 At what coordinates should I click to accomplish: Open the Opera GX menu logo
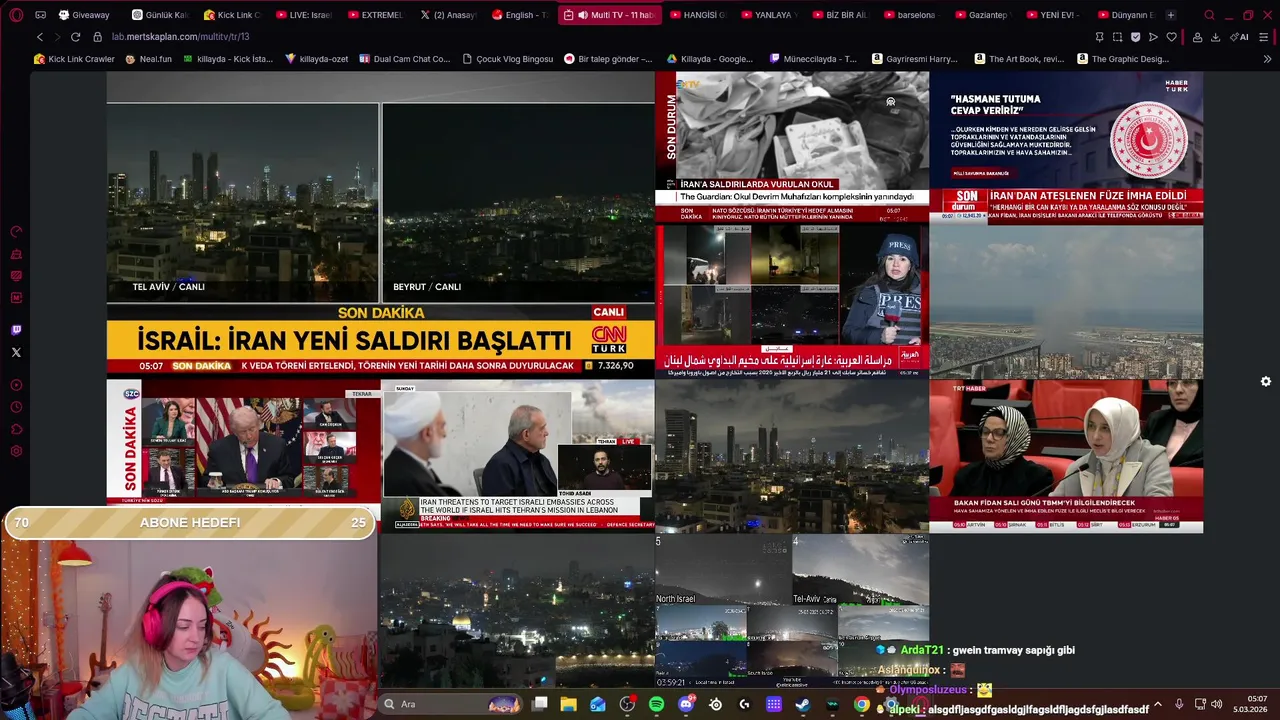(16, 15)
